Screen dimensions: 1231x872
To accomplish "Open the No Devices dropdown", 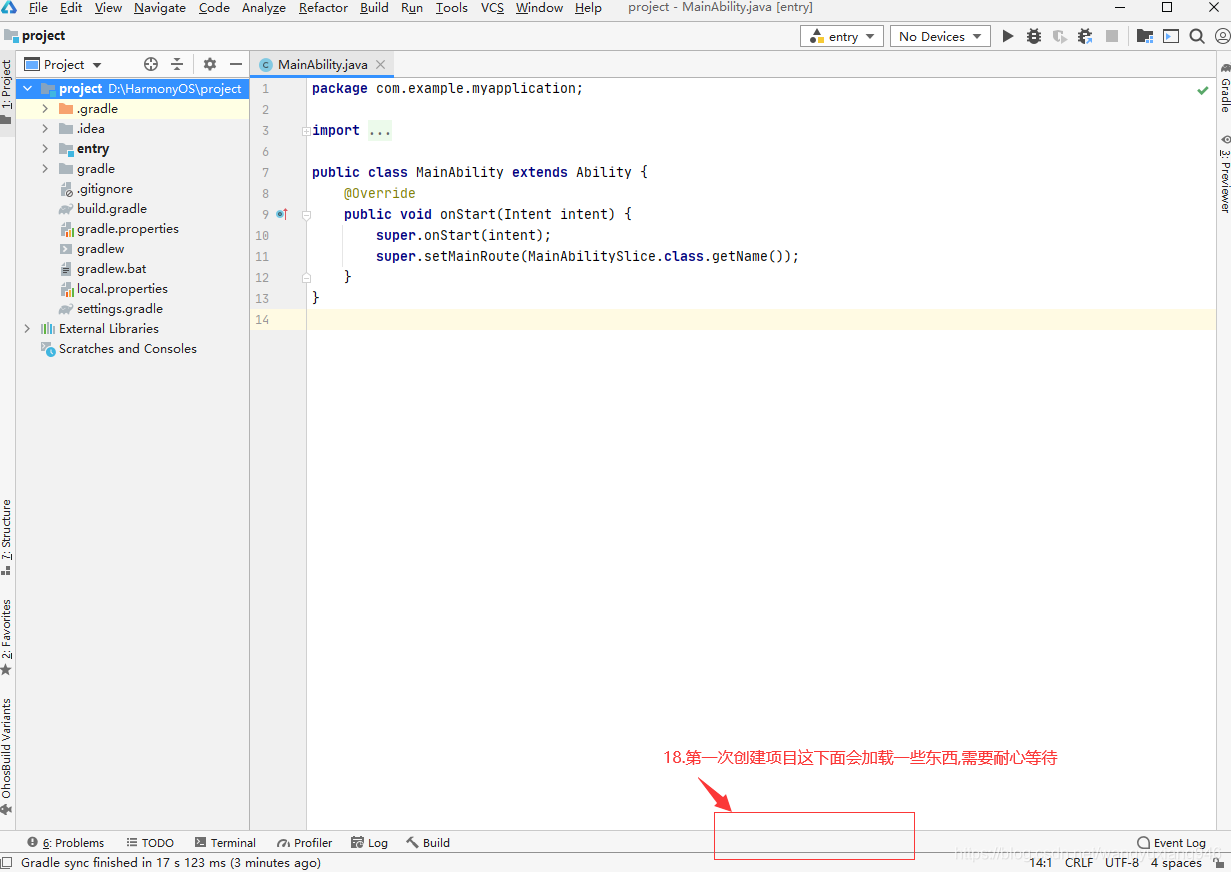I will coord(940,36).
